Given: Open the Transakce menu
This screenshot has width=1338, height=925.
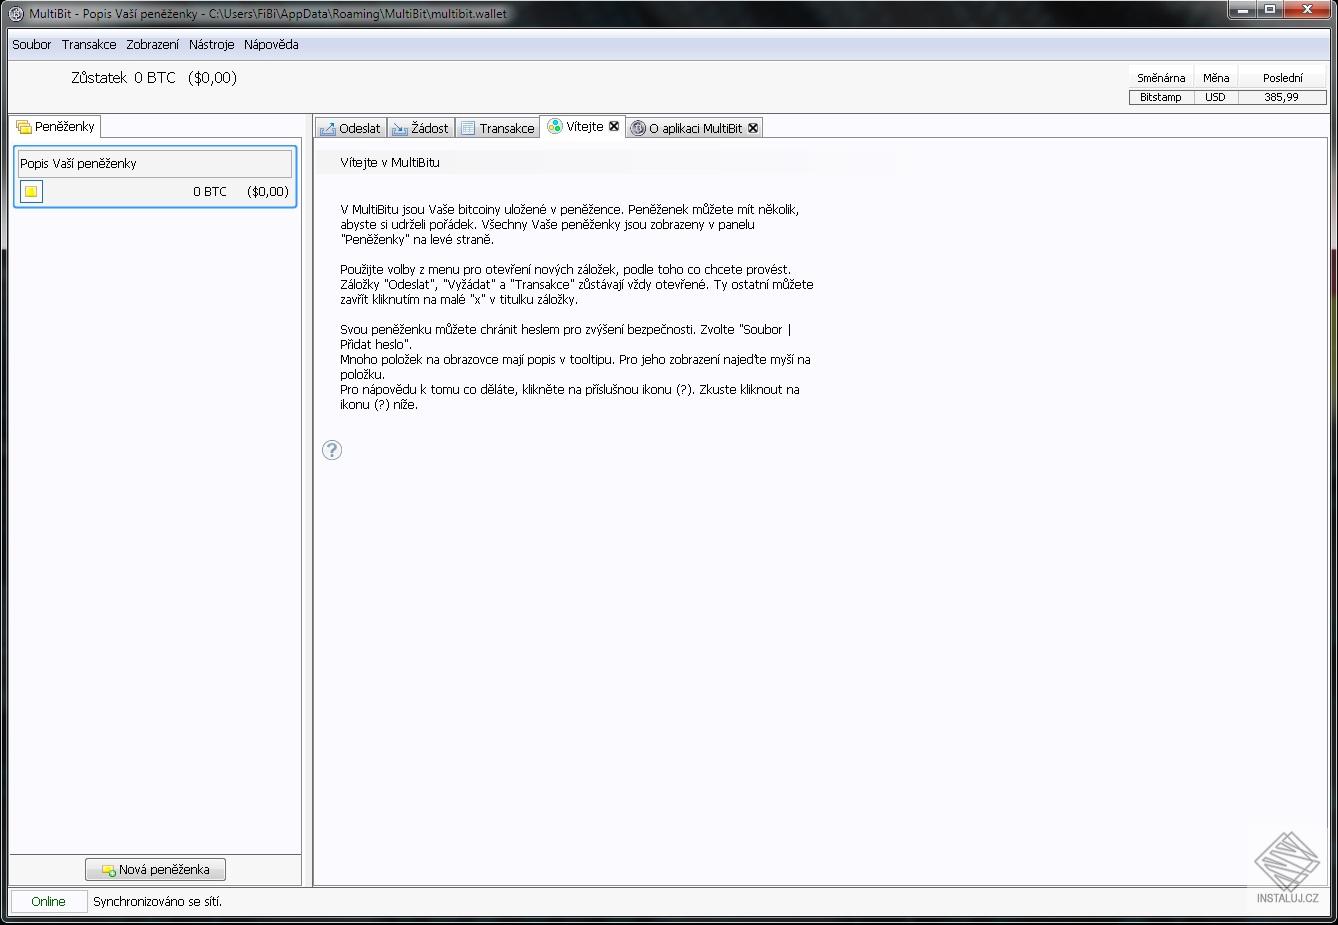Looking at the screenshot, I should (x=89, y=45).
